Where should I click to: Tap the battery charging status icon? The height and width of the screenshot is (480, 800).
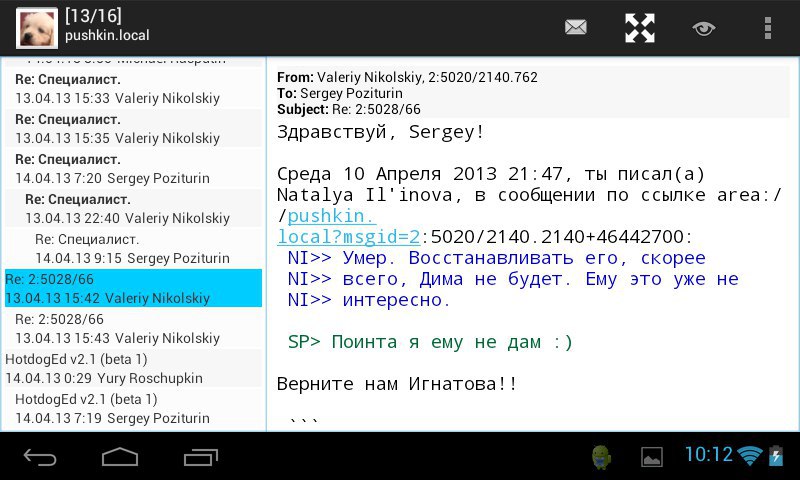[x=776, y=456]
